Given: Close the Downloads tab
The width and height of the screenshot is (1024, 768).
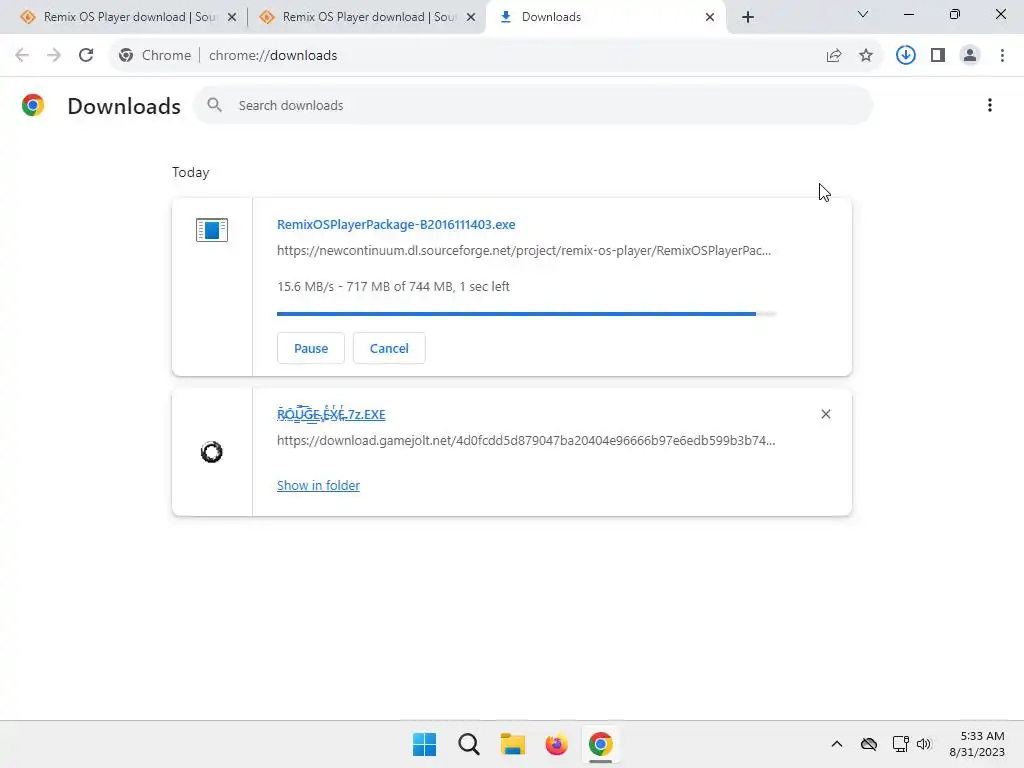Looking at the screenshot, I should [710, 18].
